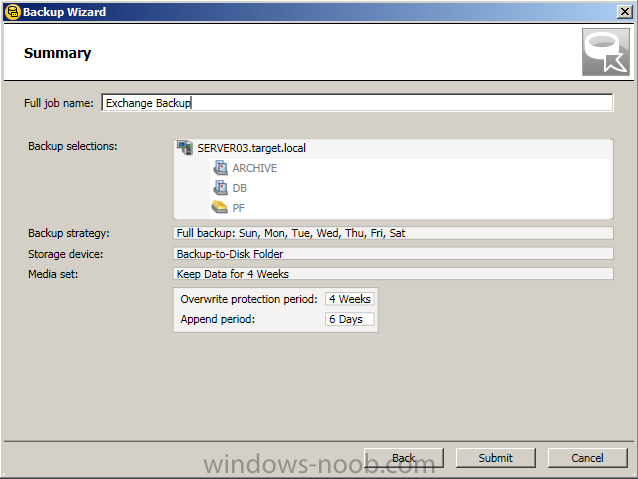The image size is (638, 479).
Task: Click the PF public folder icon
Action: pos(220,207)
